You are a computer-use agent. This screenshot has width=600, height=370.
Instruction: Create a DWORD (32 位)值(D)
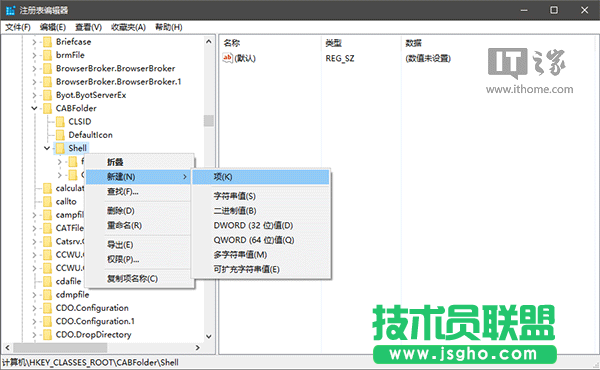pos(261,225)
